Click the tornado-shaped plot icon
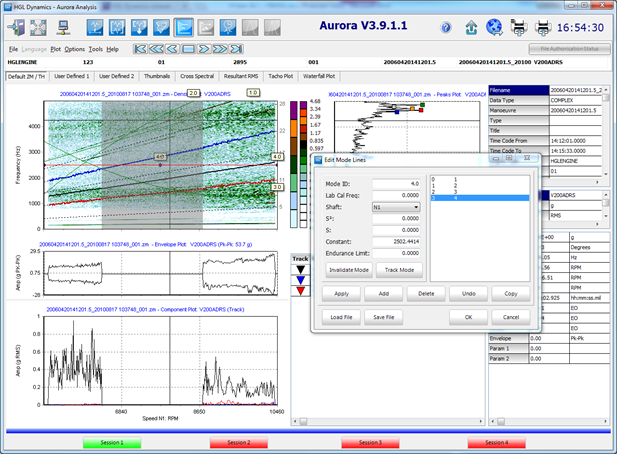Viewport: 617px width, 454px height. (161, 28)
